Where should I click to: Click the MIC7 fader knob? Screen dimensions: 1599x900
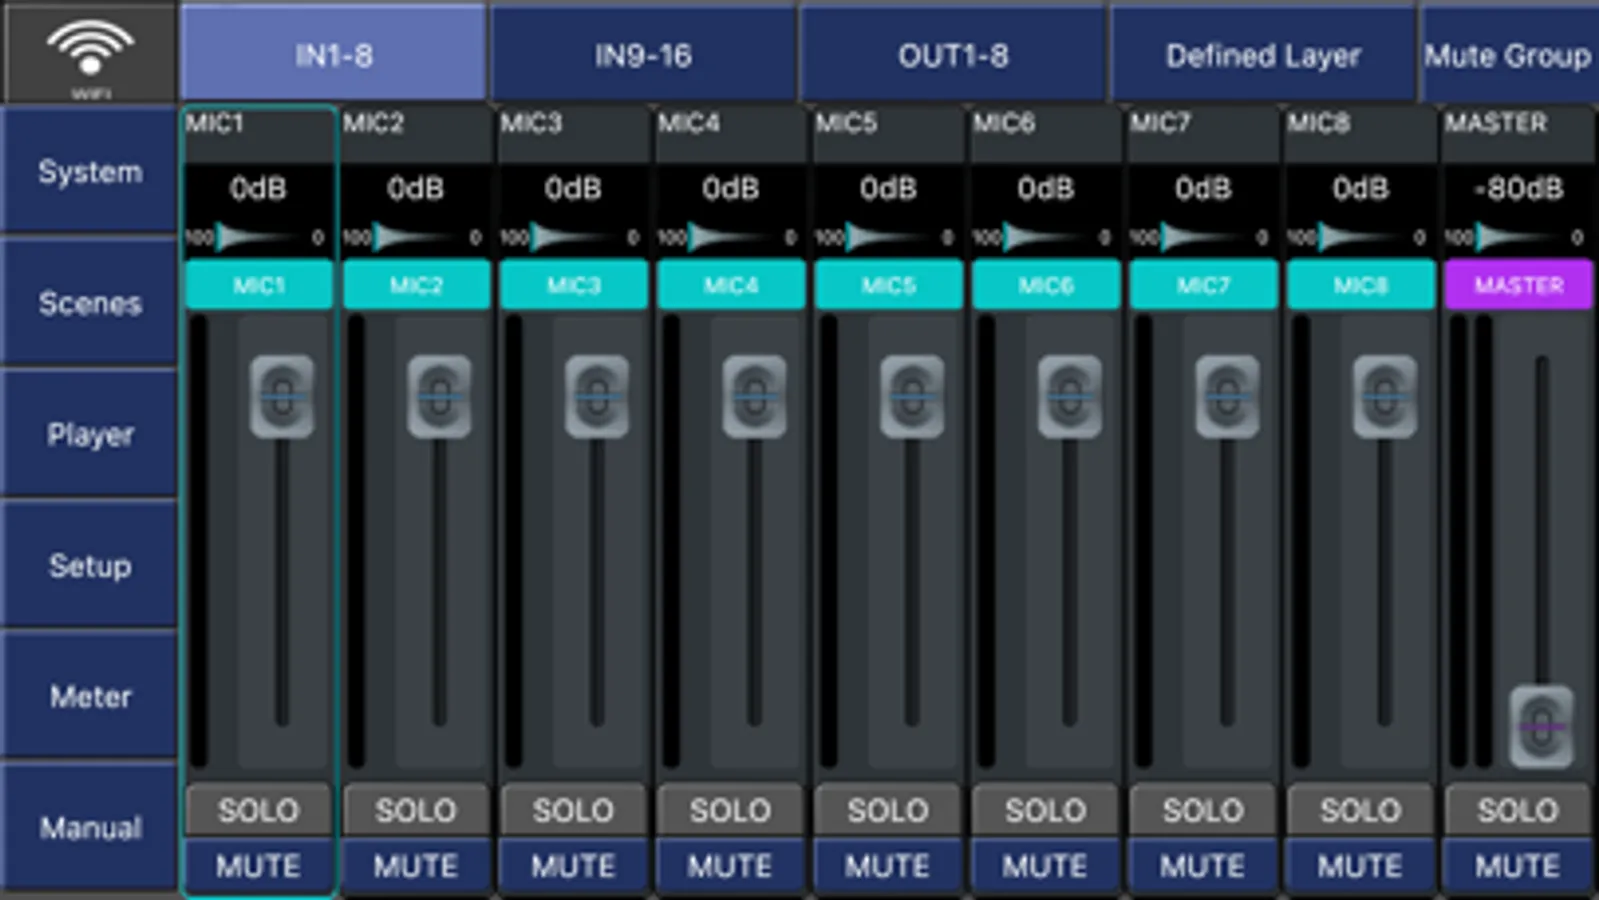(x=1227, y=397)
